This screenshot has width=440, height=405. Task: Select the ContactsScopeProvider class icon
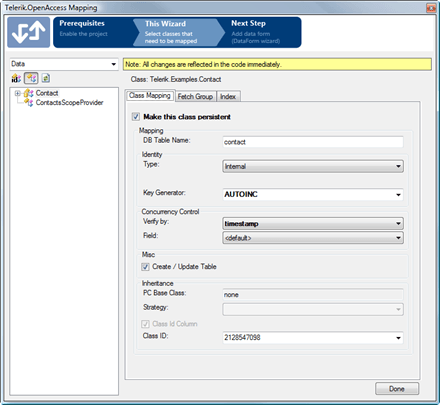tap(29, 103)
